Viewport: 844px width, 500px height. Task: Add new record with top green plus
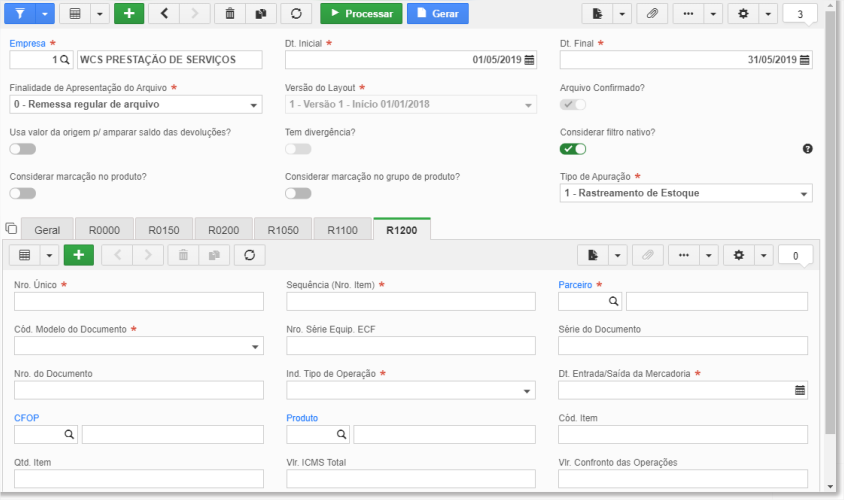point(129,13)
